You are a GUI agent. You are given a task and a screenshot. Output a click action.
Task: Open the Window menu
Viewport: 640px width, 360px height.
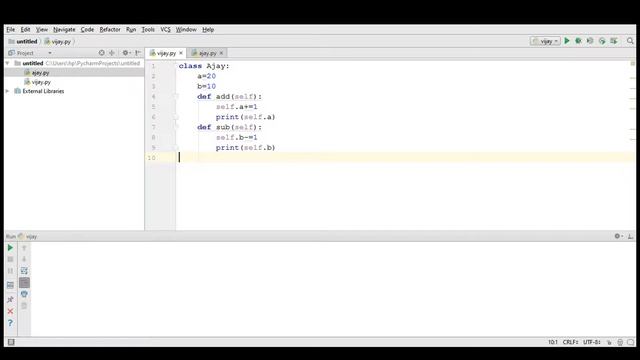186,29
